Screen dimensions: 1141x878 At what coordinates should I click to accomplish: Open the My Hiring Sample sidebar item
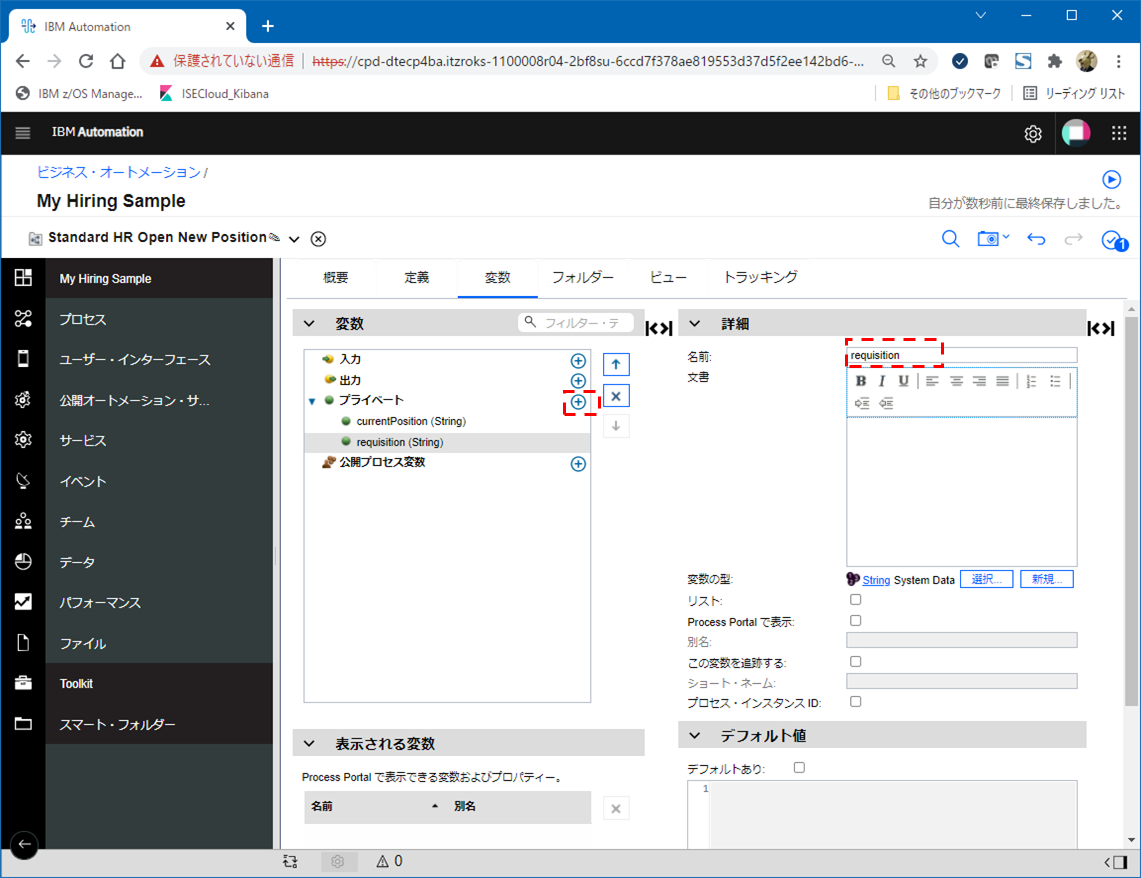(x=159, y=279)
